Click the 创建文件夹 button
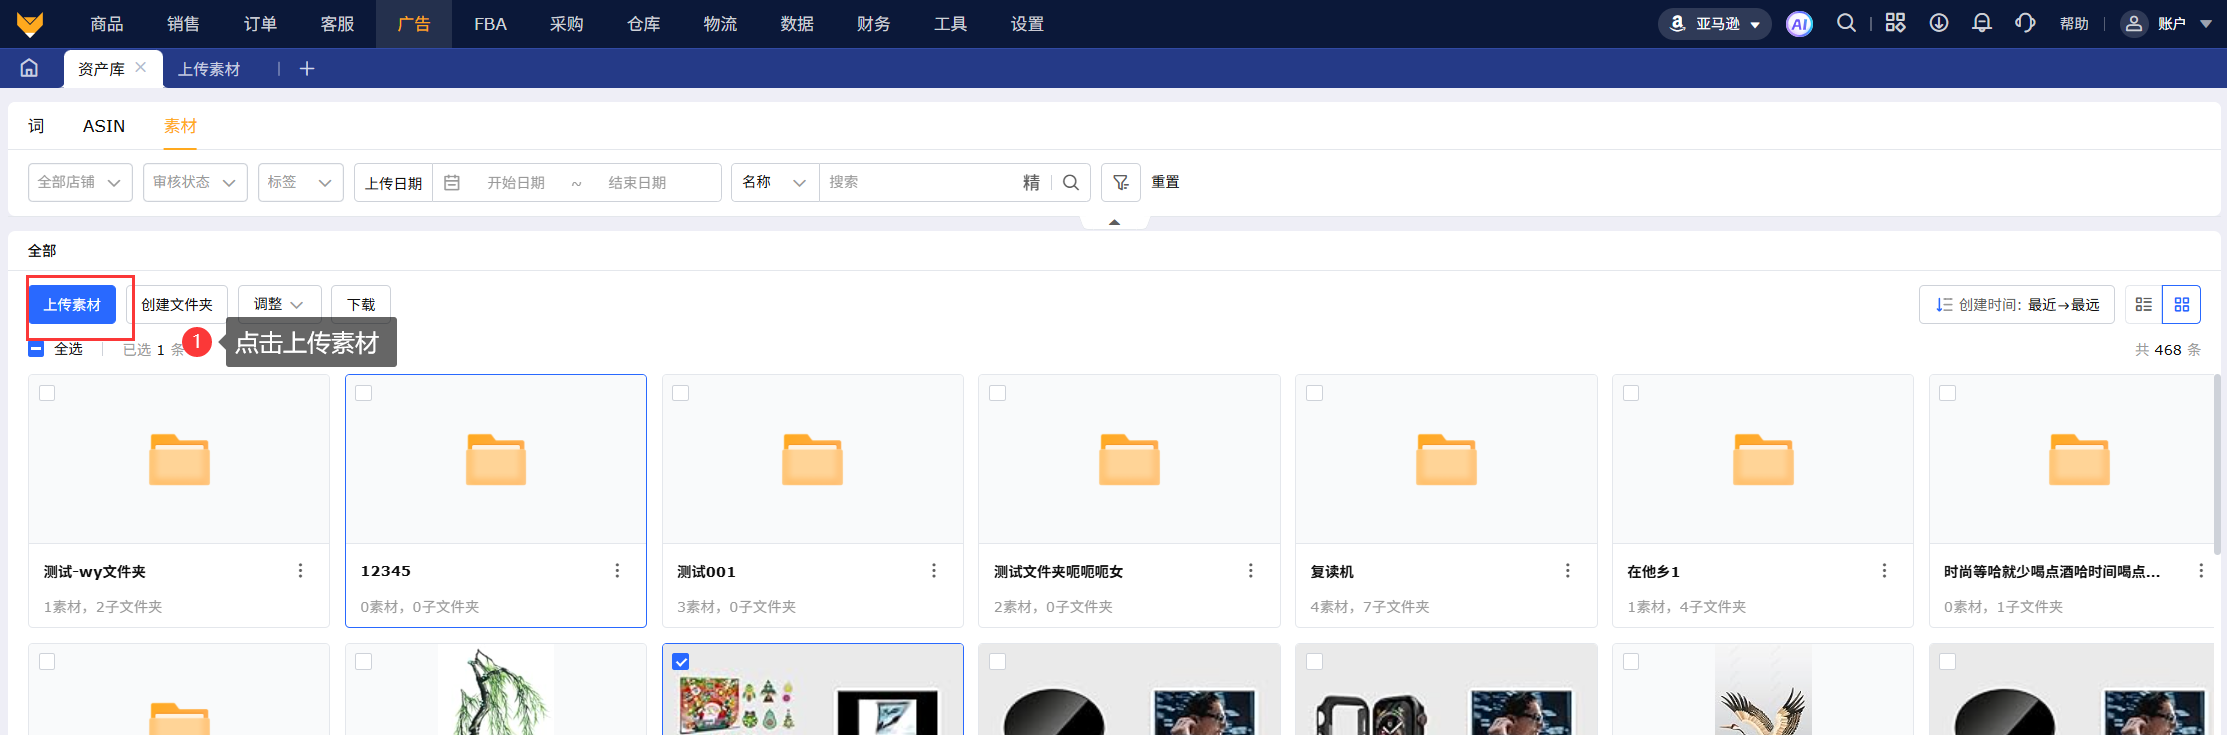Image resolution: width=2227 pixels, height=735 pixels. (177, 304)
